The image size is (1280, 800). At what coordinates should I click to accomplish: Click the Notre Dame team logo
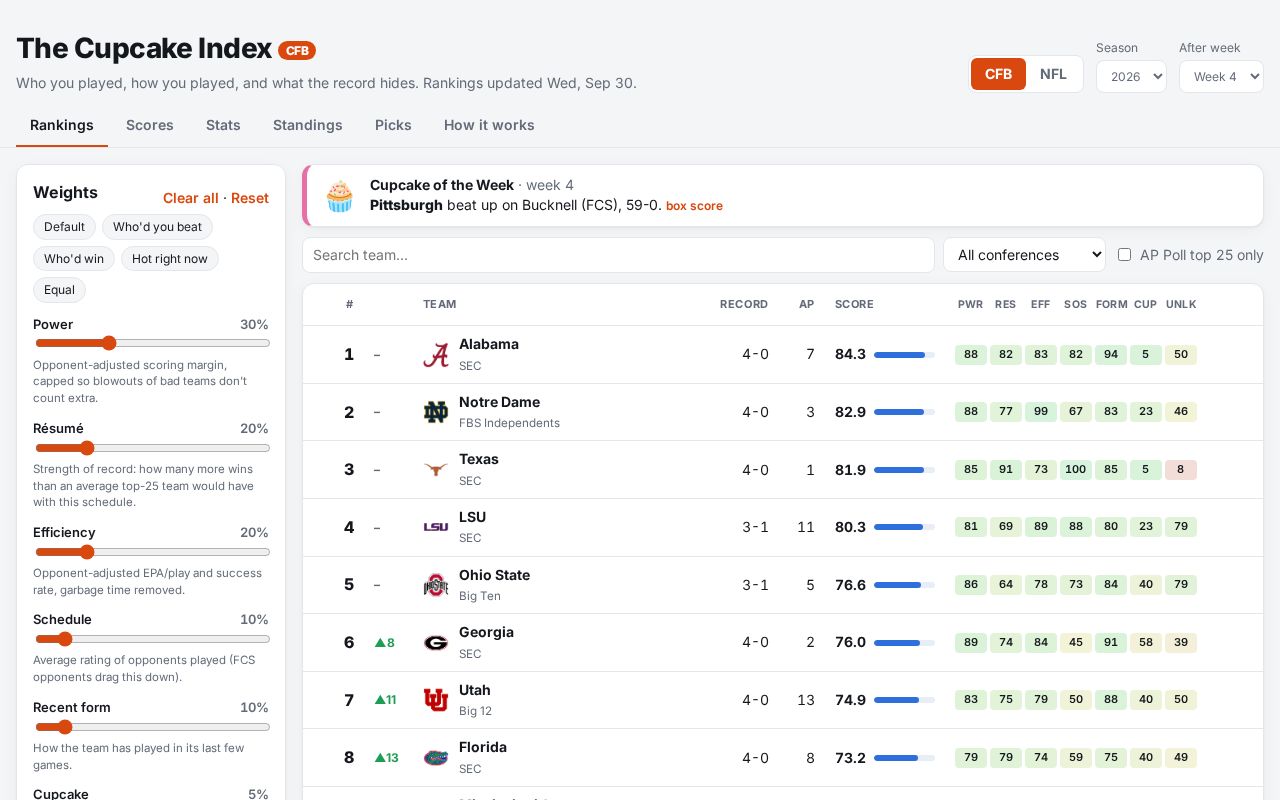click(x=436, y=412)
